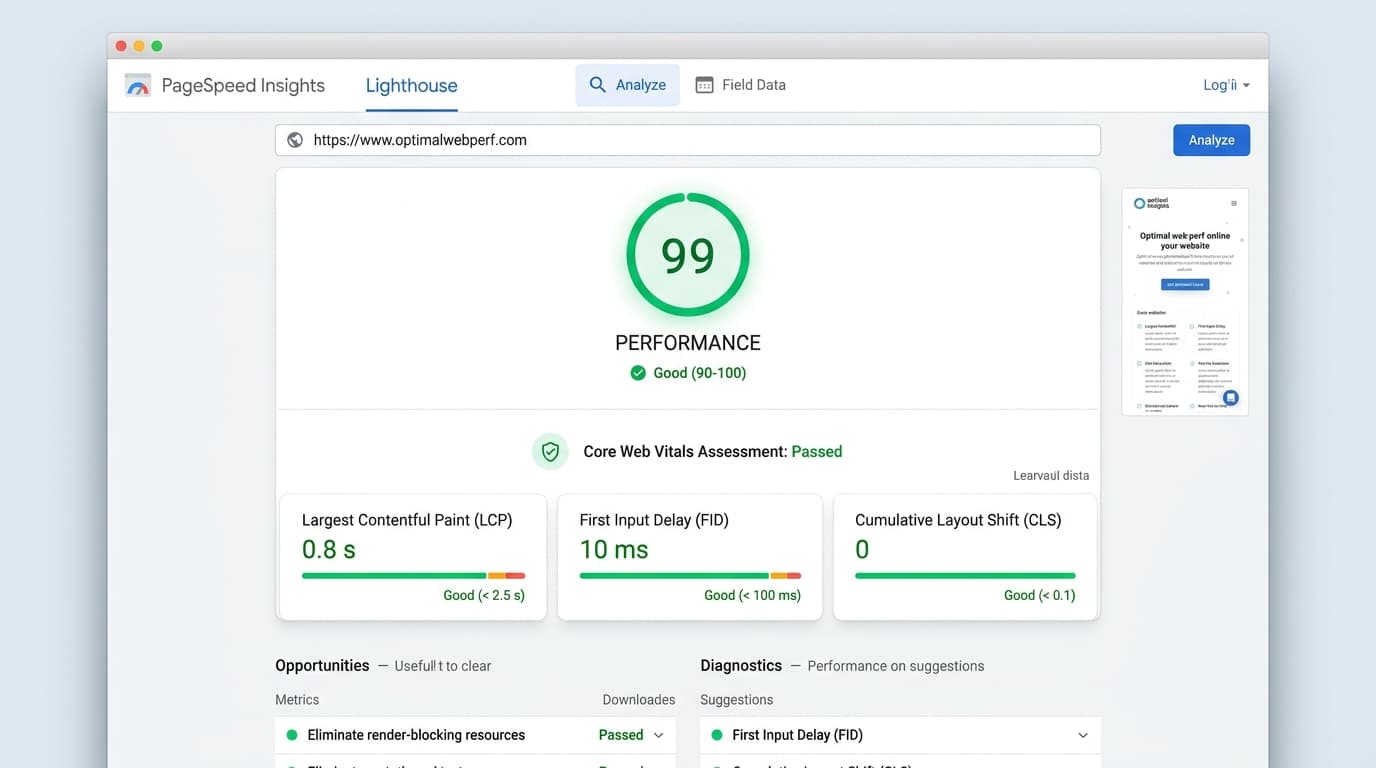Screen dimensions: 1376x768
Task: Select the Analyze tab with magnifier
Action: point(627,85)
